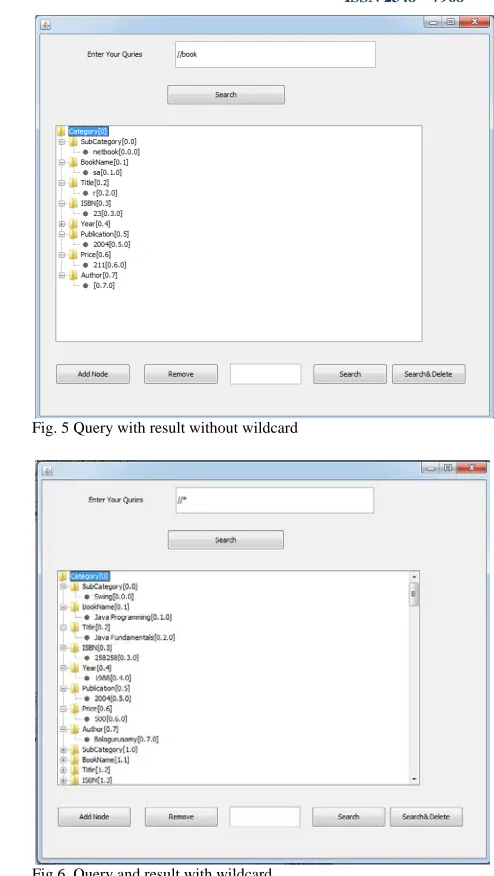
Task: Click the Category[0] folder icon in the //book window
Action: coord(61,131)
